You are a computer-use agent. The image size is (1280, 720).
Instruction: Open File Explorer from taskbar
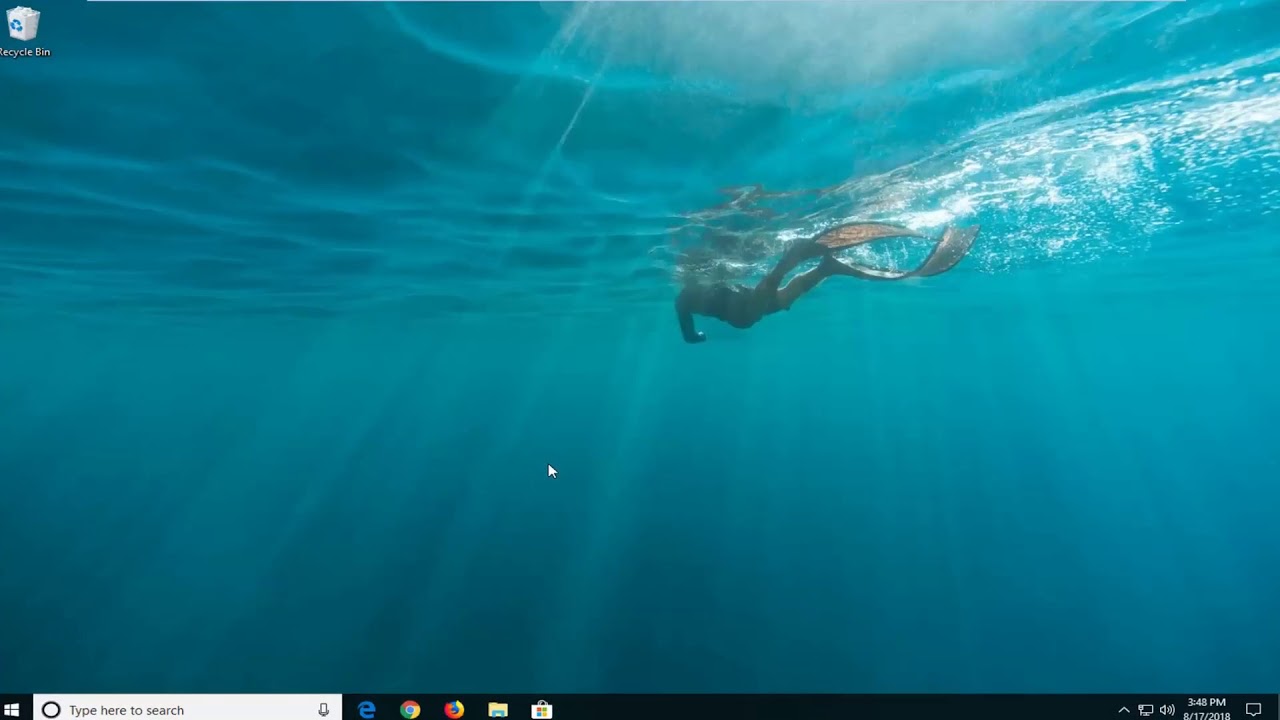[498, 710]
